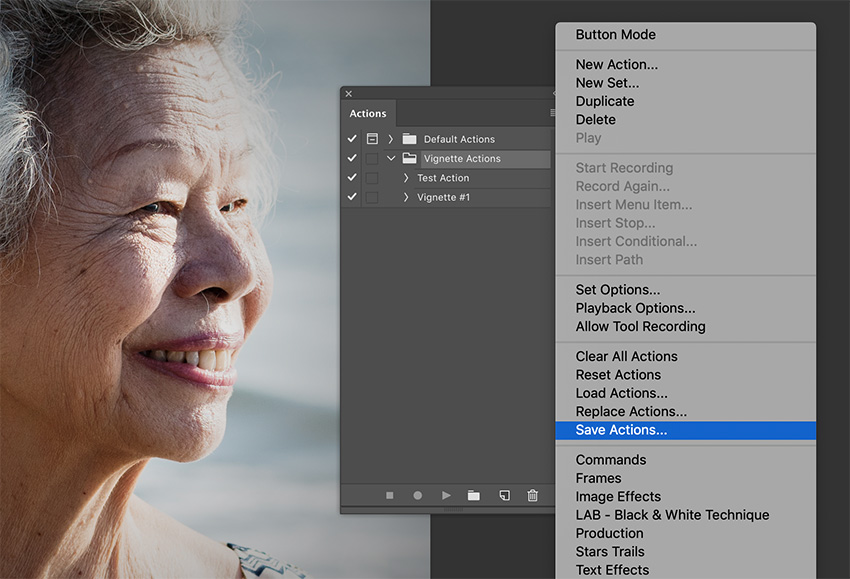Create new action with page icon
The image size is (850, 579).
coord(504,496)
